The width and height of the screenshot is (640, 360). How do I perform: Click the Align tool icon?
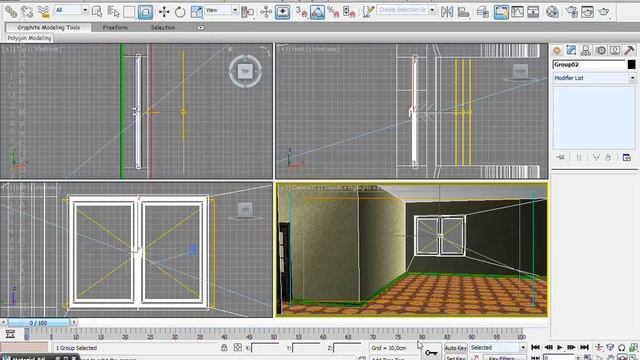pos(463,11)
